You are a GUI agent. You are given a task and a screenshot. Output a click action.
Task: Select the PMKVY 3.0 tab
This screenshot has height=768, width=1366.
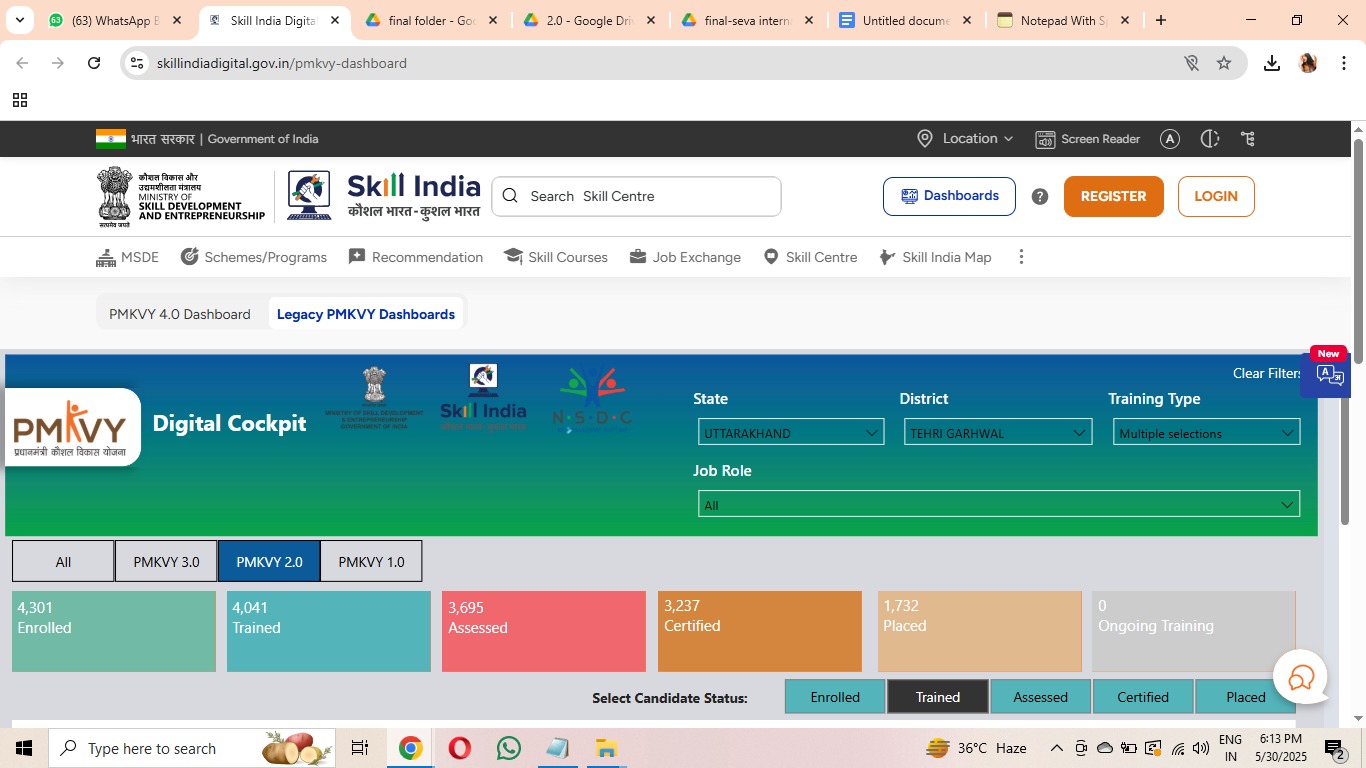166,562
